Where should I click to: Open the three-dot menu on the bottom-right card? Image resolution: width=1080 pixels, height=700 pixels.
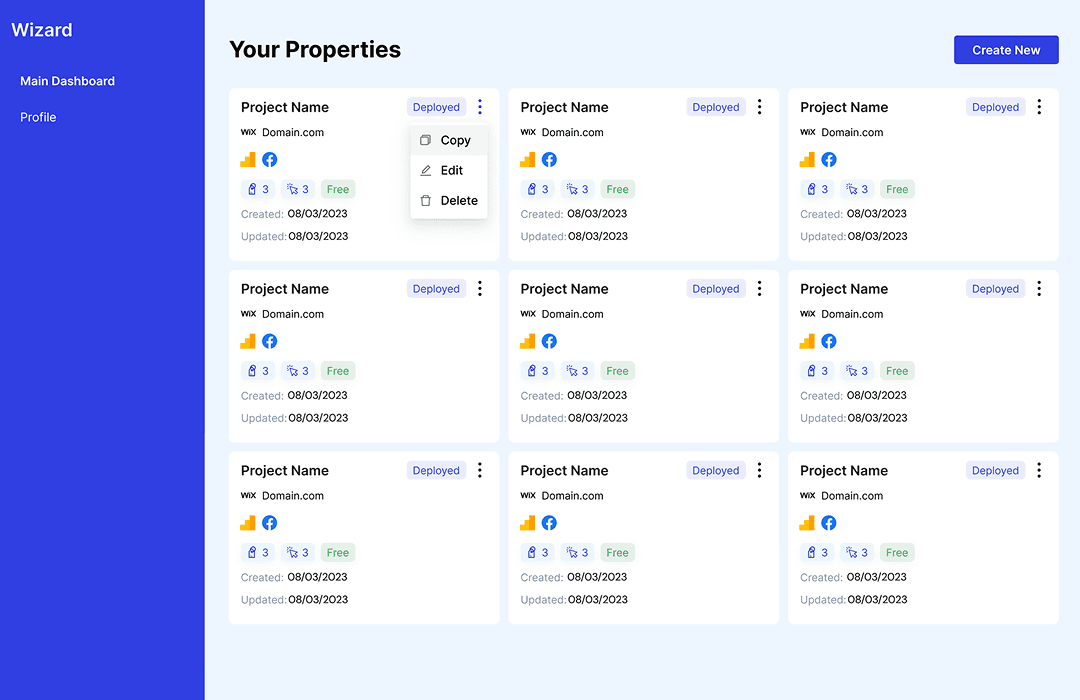(1039, 470)
